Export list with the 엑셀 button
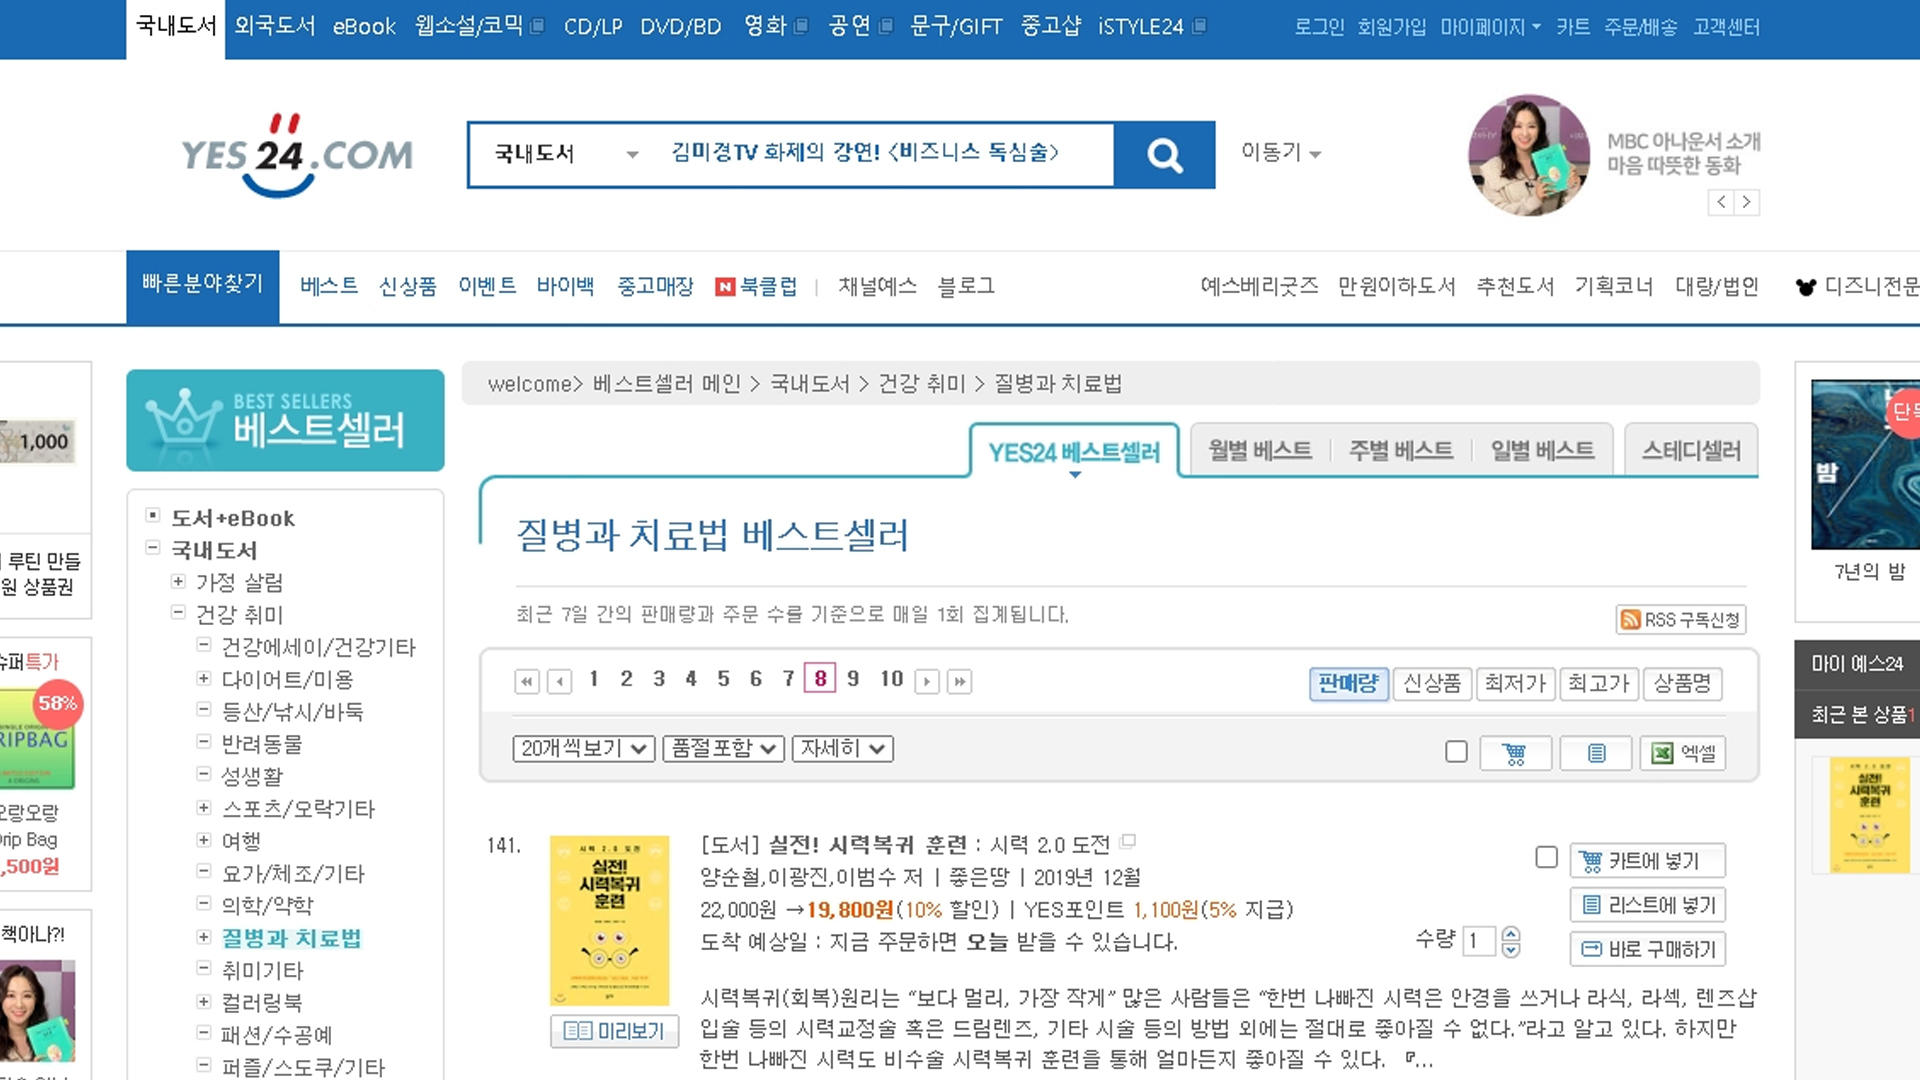Image resolution: width=1920 pixels, height=1080 pixels. click(x=1684, y=753)
